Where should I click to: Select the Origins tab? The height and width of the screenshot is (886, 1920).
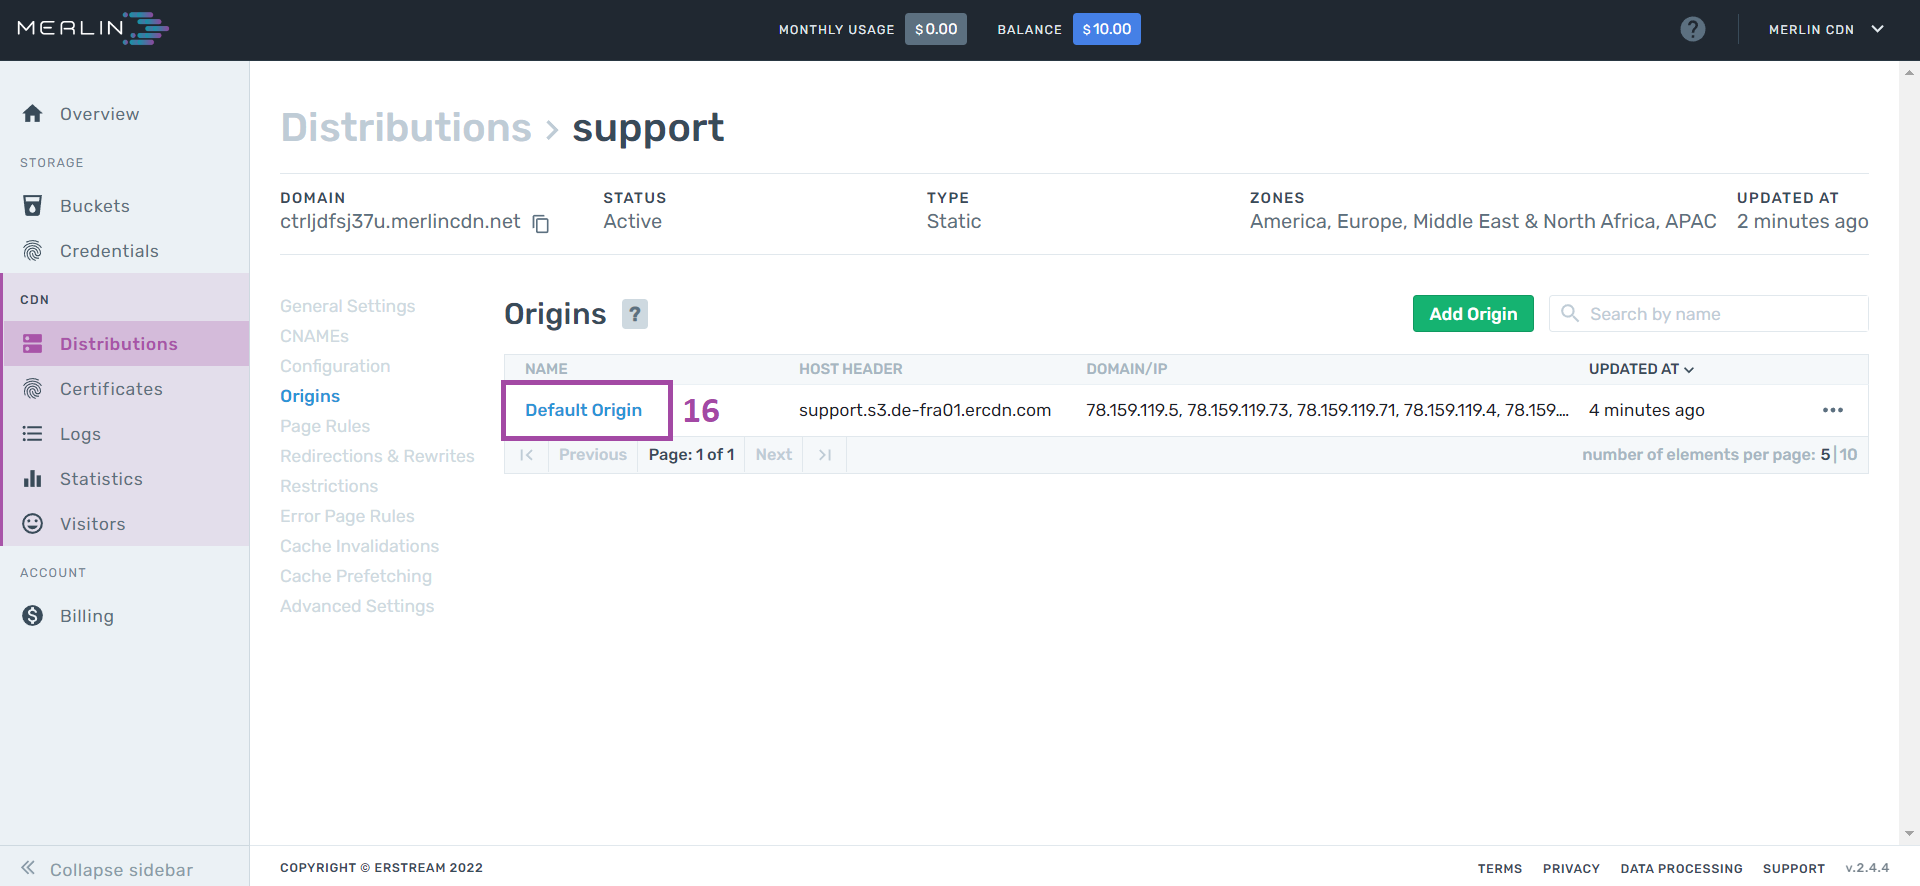(x=310, y=396)
